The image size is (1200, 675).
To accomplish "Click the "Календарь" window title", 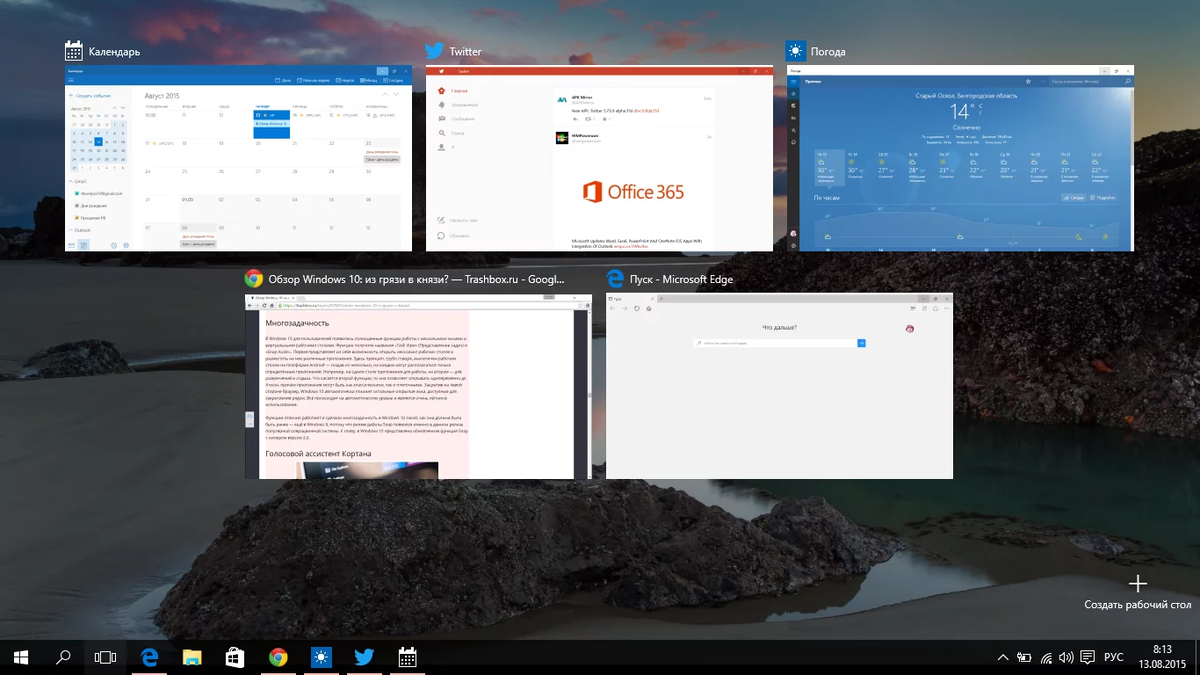I will 114,52.
